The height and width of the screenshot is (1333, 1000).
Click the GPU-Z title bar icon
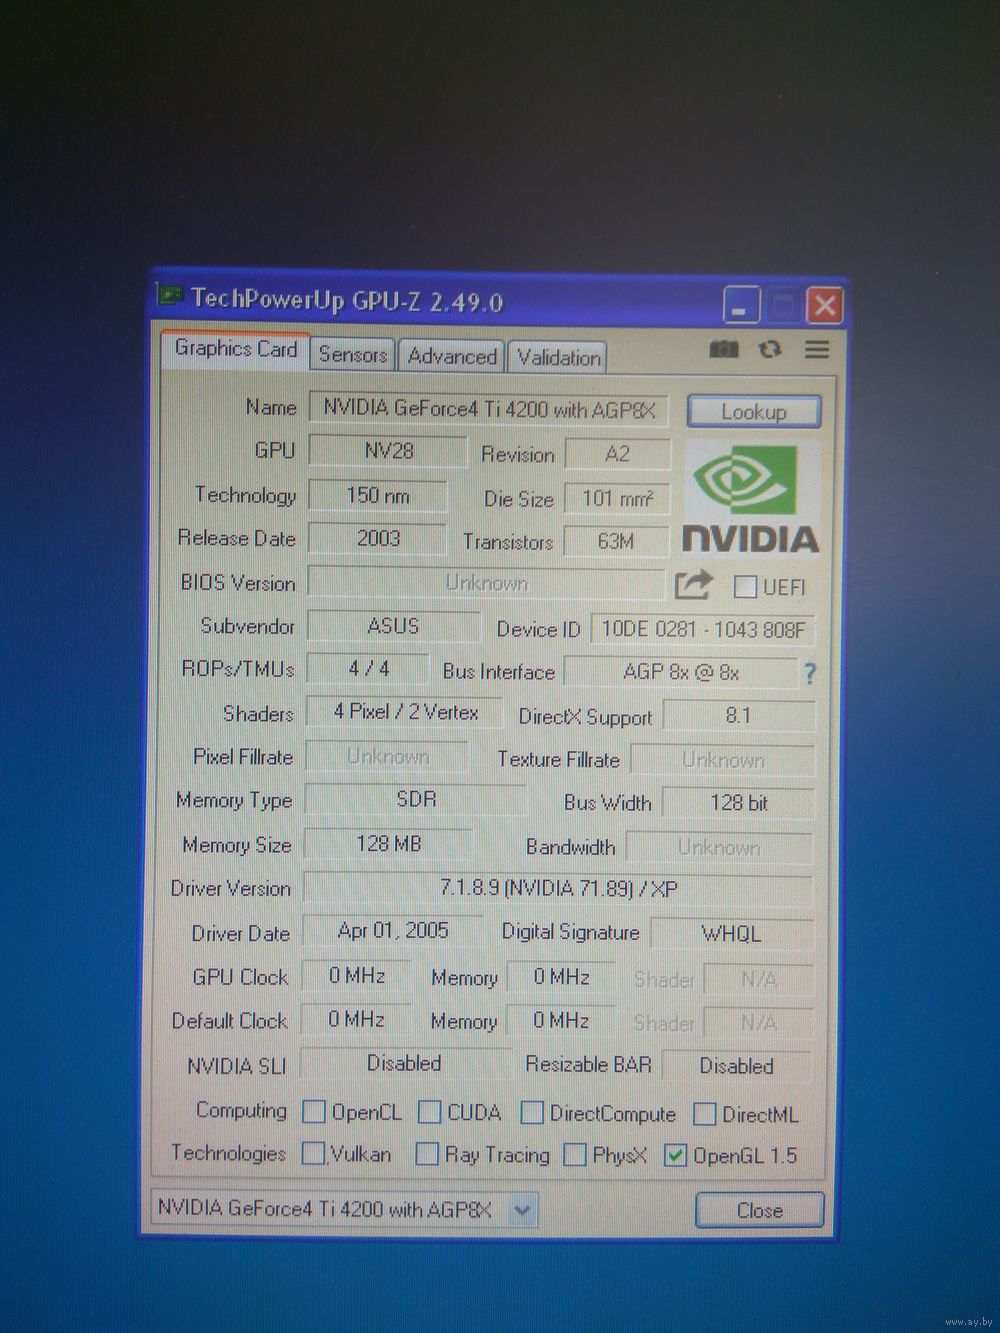pyautogui.click(x=170, y=296)
